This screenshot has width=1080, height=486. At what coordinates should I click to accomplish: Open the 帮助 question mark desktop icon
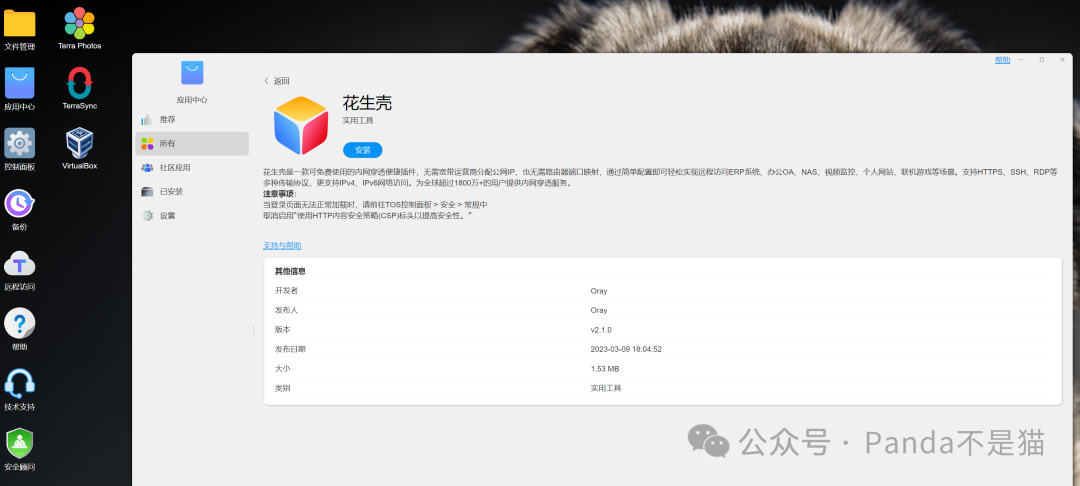pos(19,323)
